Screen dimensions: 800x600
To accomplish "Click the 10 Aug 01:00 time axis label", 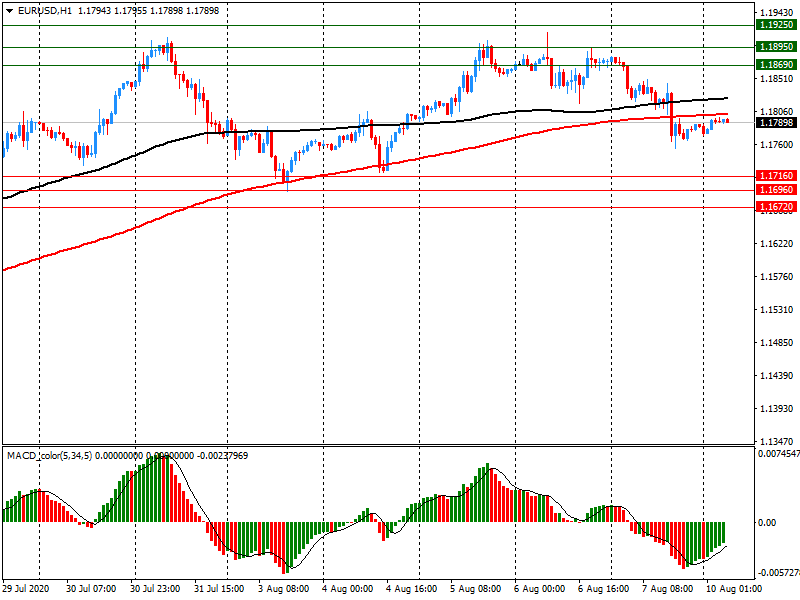I will 734,589.
